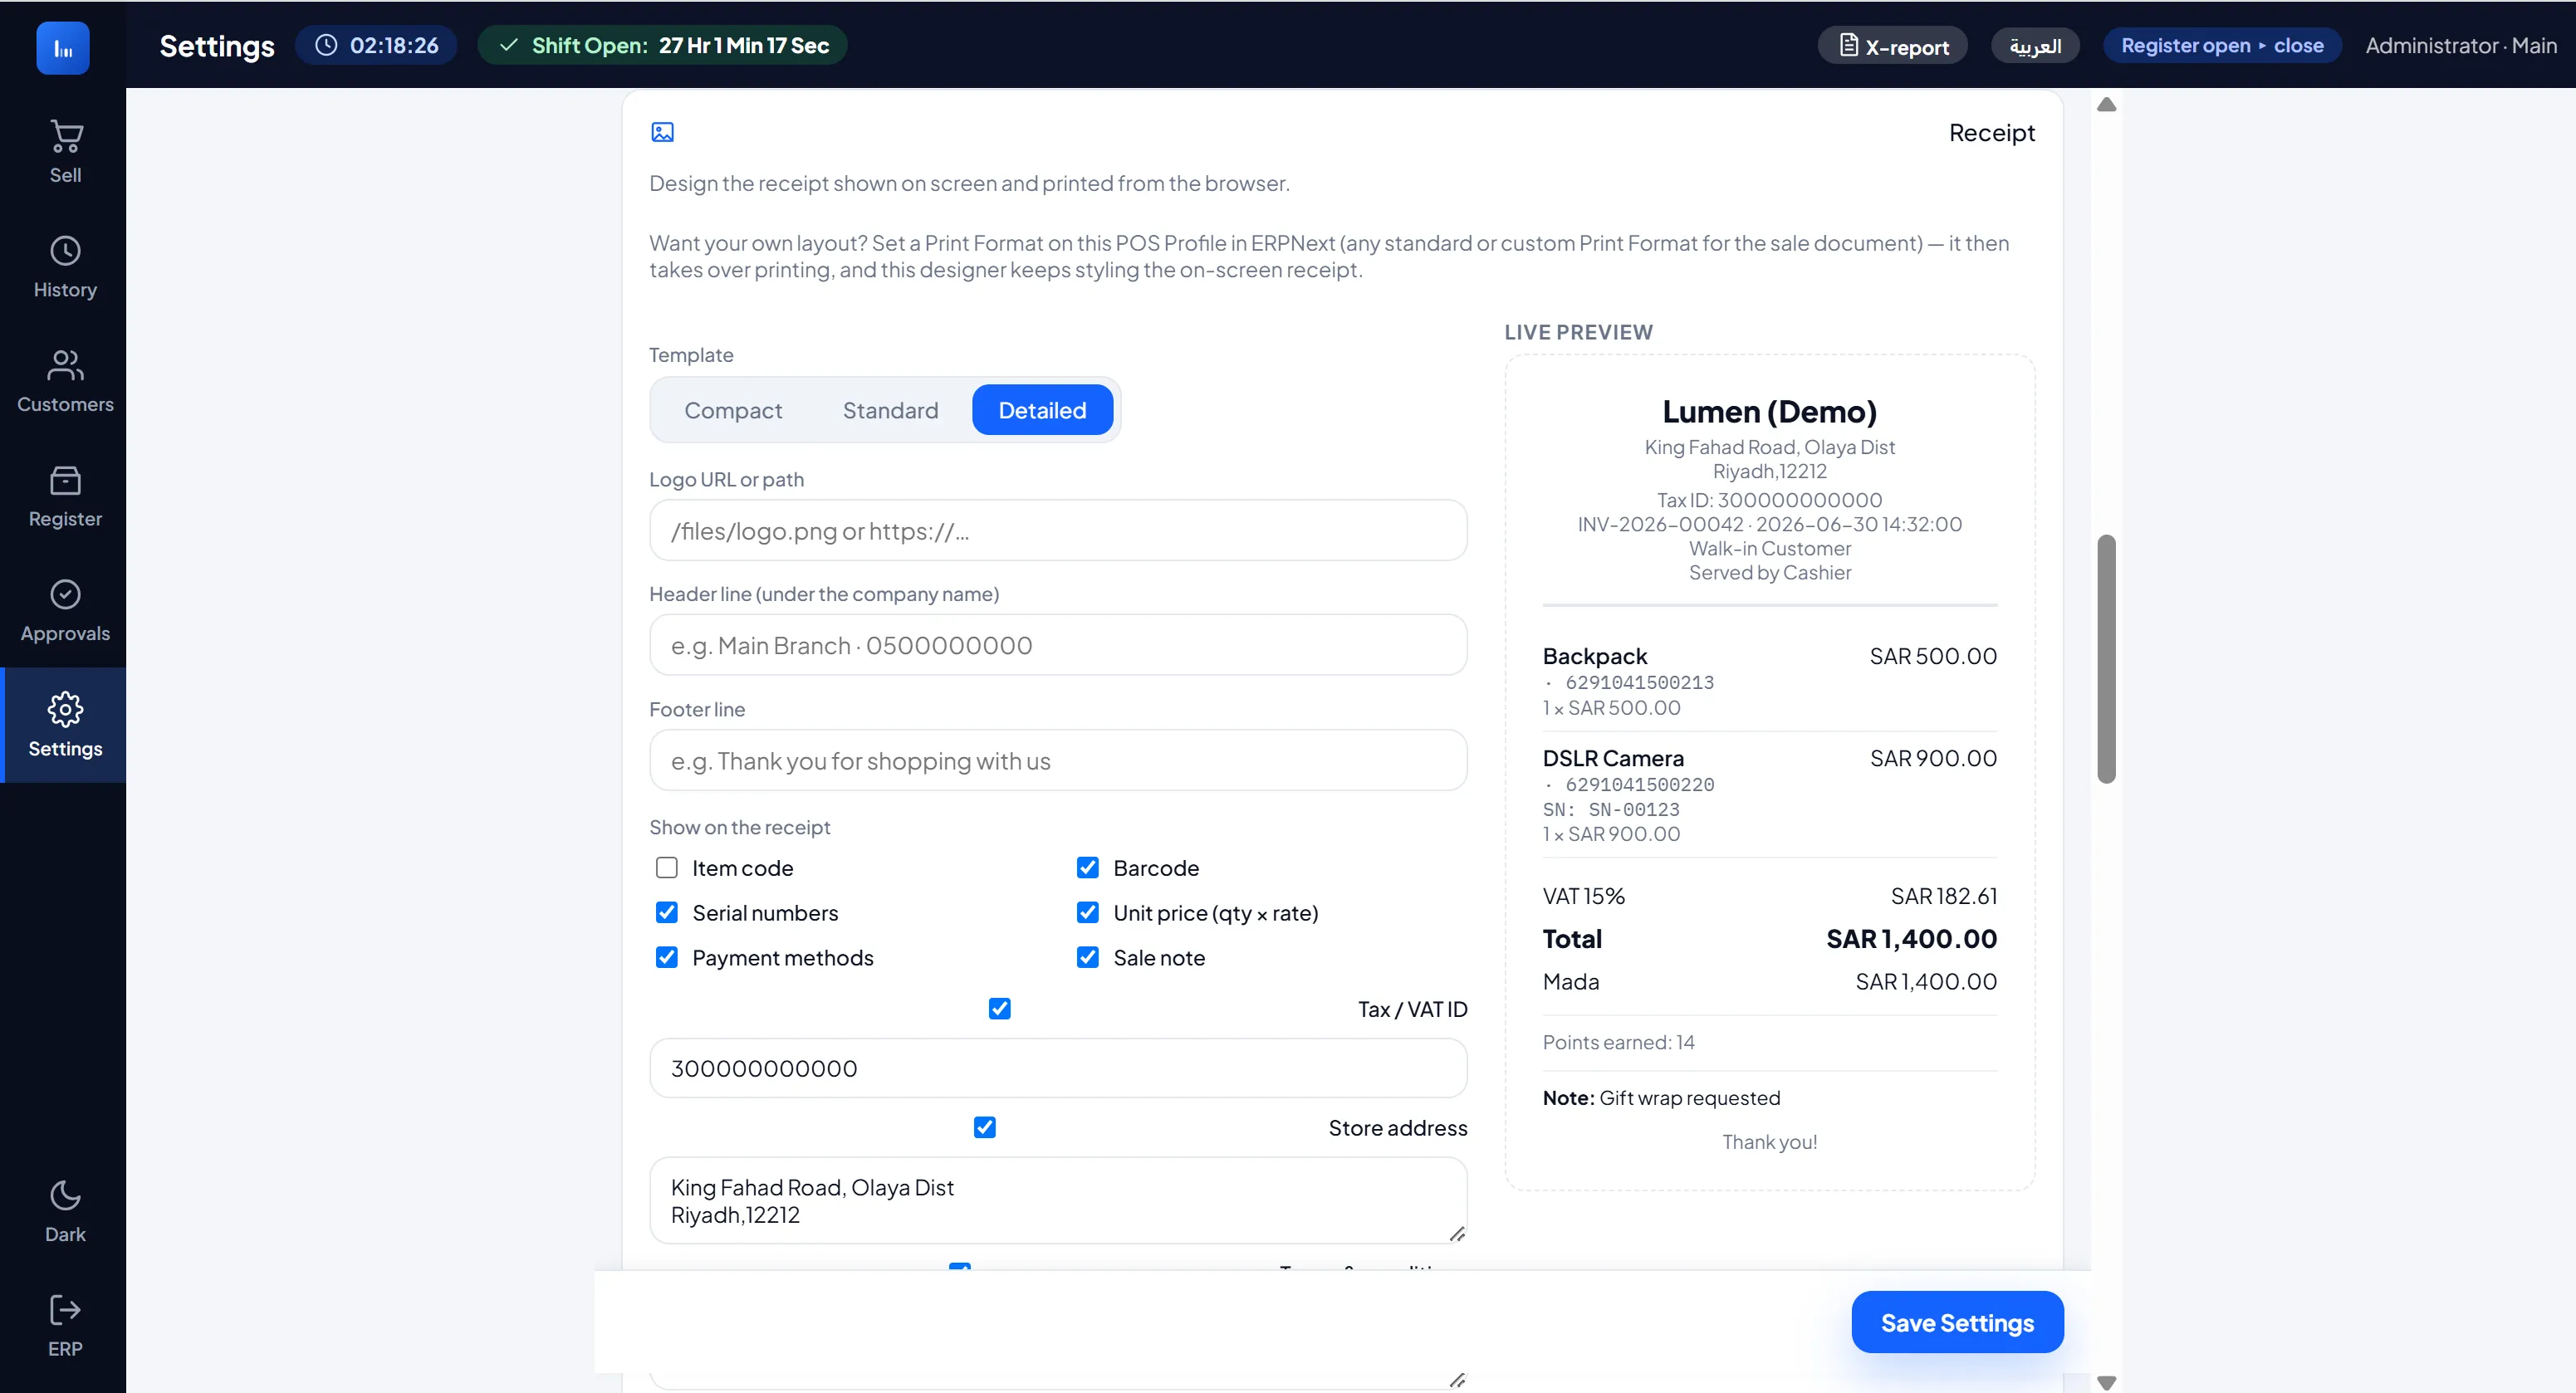Click the Shift Open status pill

[x=662, y=46]
